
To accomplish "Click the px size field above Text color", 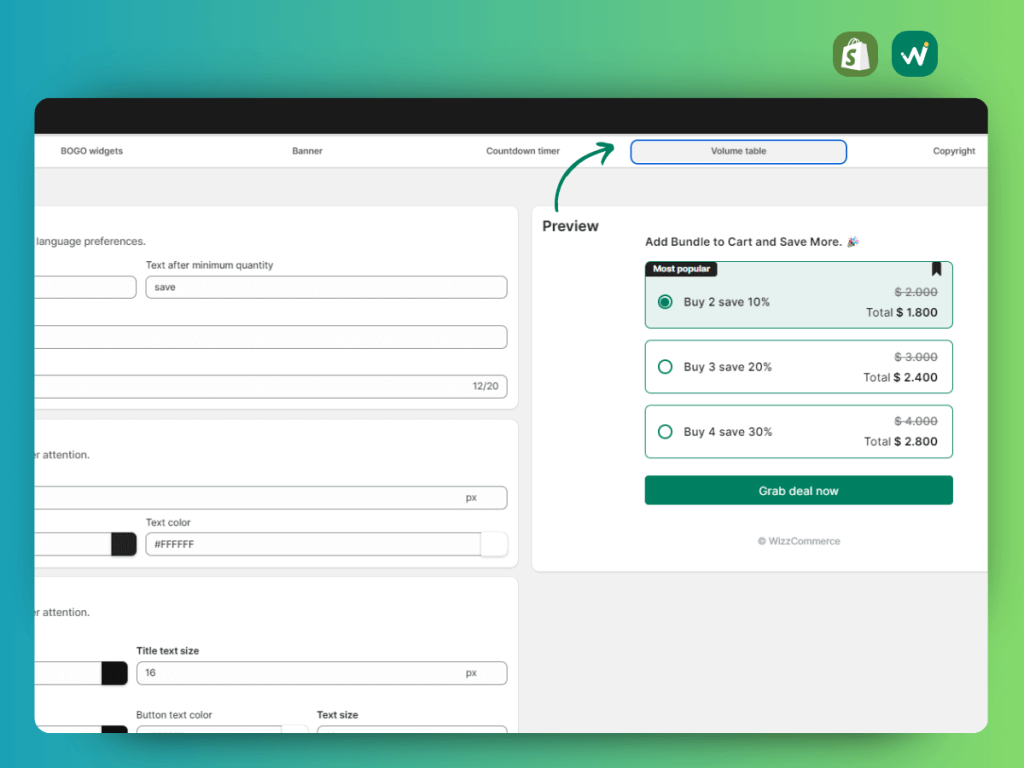I will tap(271, 498).
